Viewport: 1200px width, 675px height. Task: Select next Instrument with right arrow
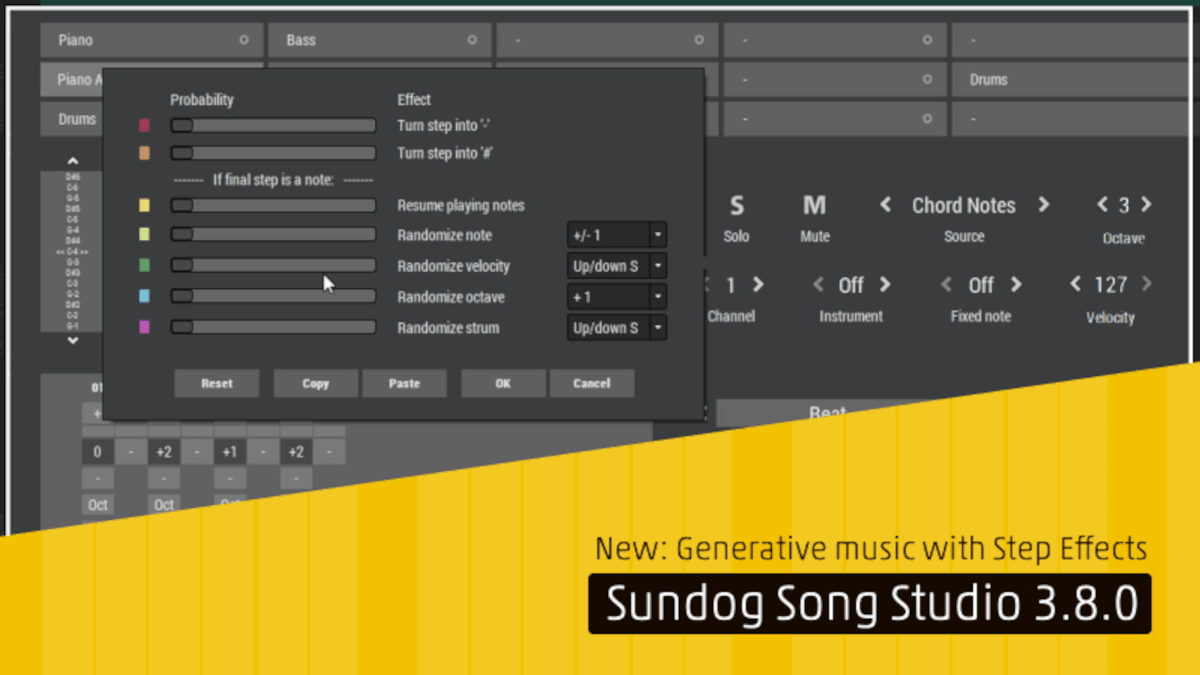[884, 285]
